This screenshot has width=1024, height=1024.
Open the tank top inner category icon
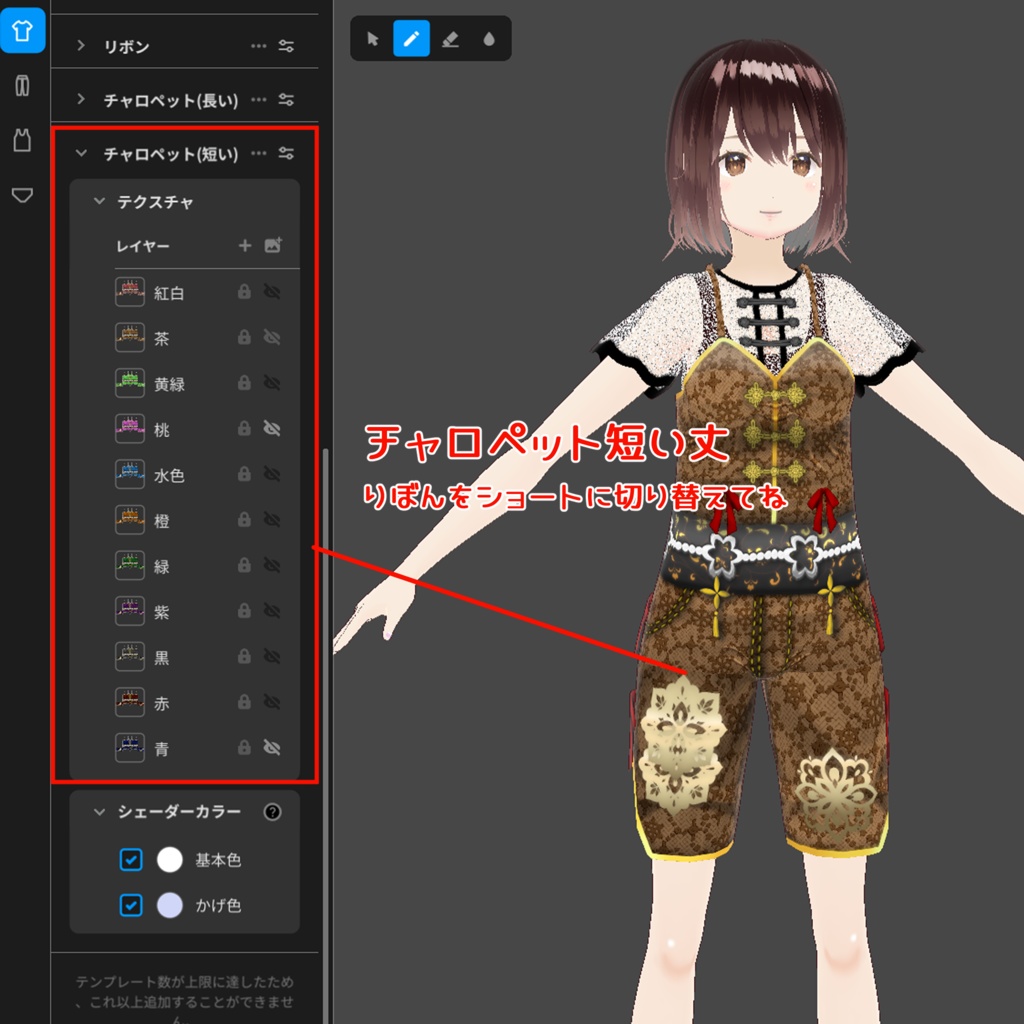tap(22, 140)
